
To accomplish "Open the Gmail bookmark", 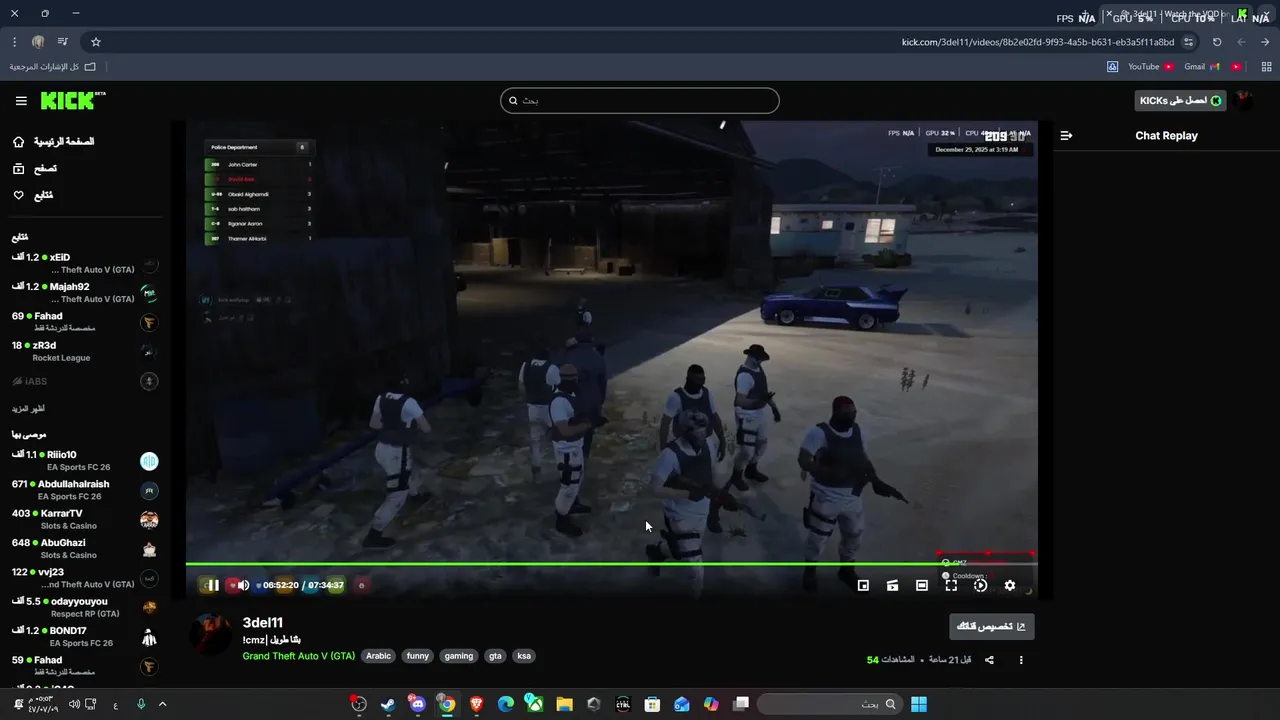I will [x=1201, y=67].
